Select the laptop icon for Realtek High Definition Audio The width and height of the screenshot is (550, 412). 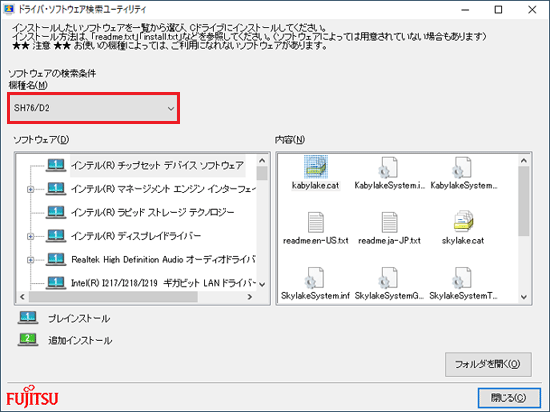[x=56, y=259]
